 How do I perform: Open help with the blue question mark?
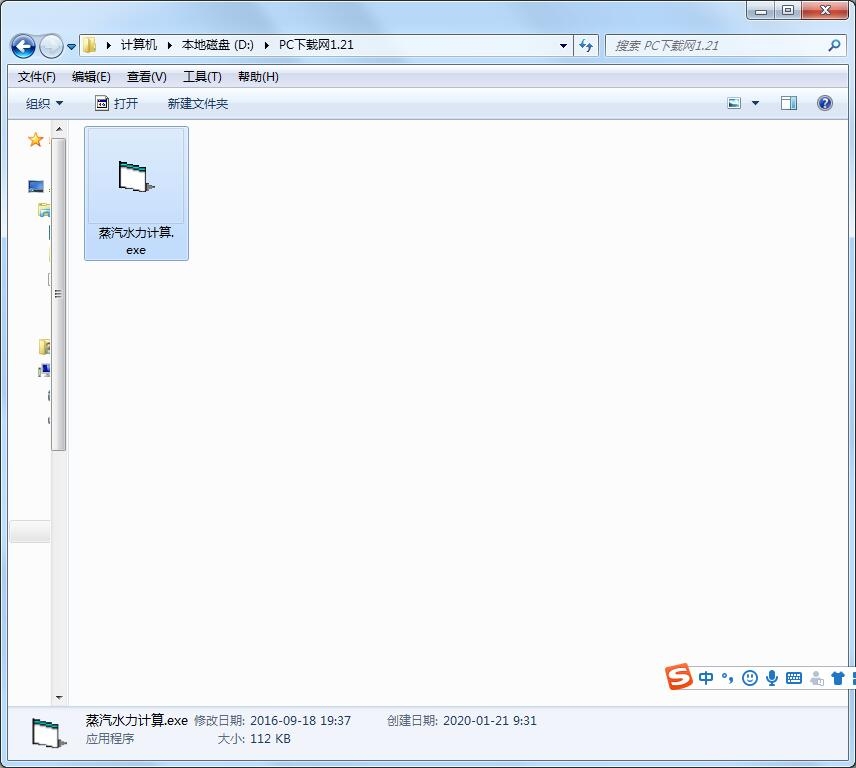point(824,103)
